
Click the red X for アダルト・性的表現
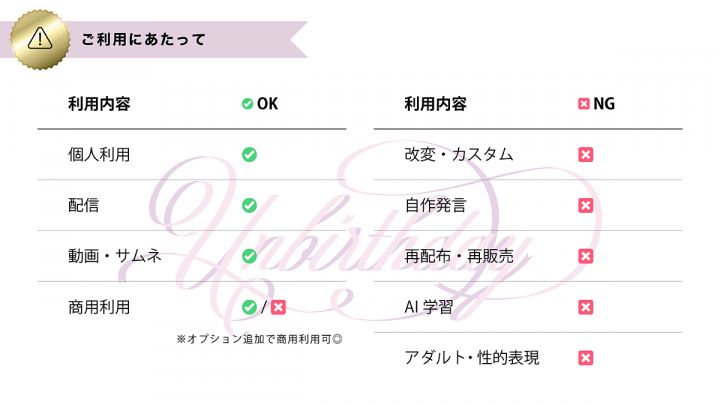tap(586, 358)
